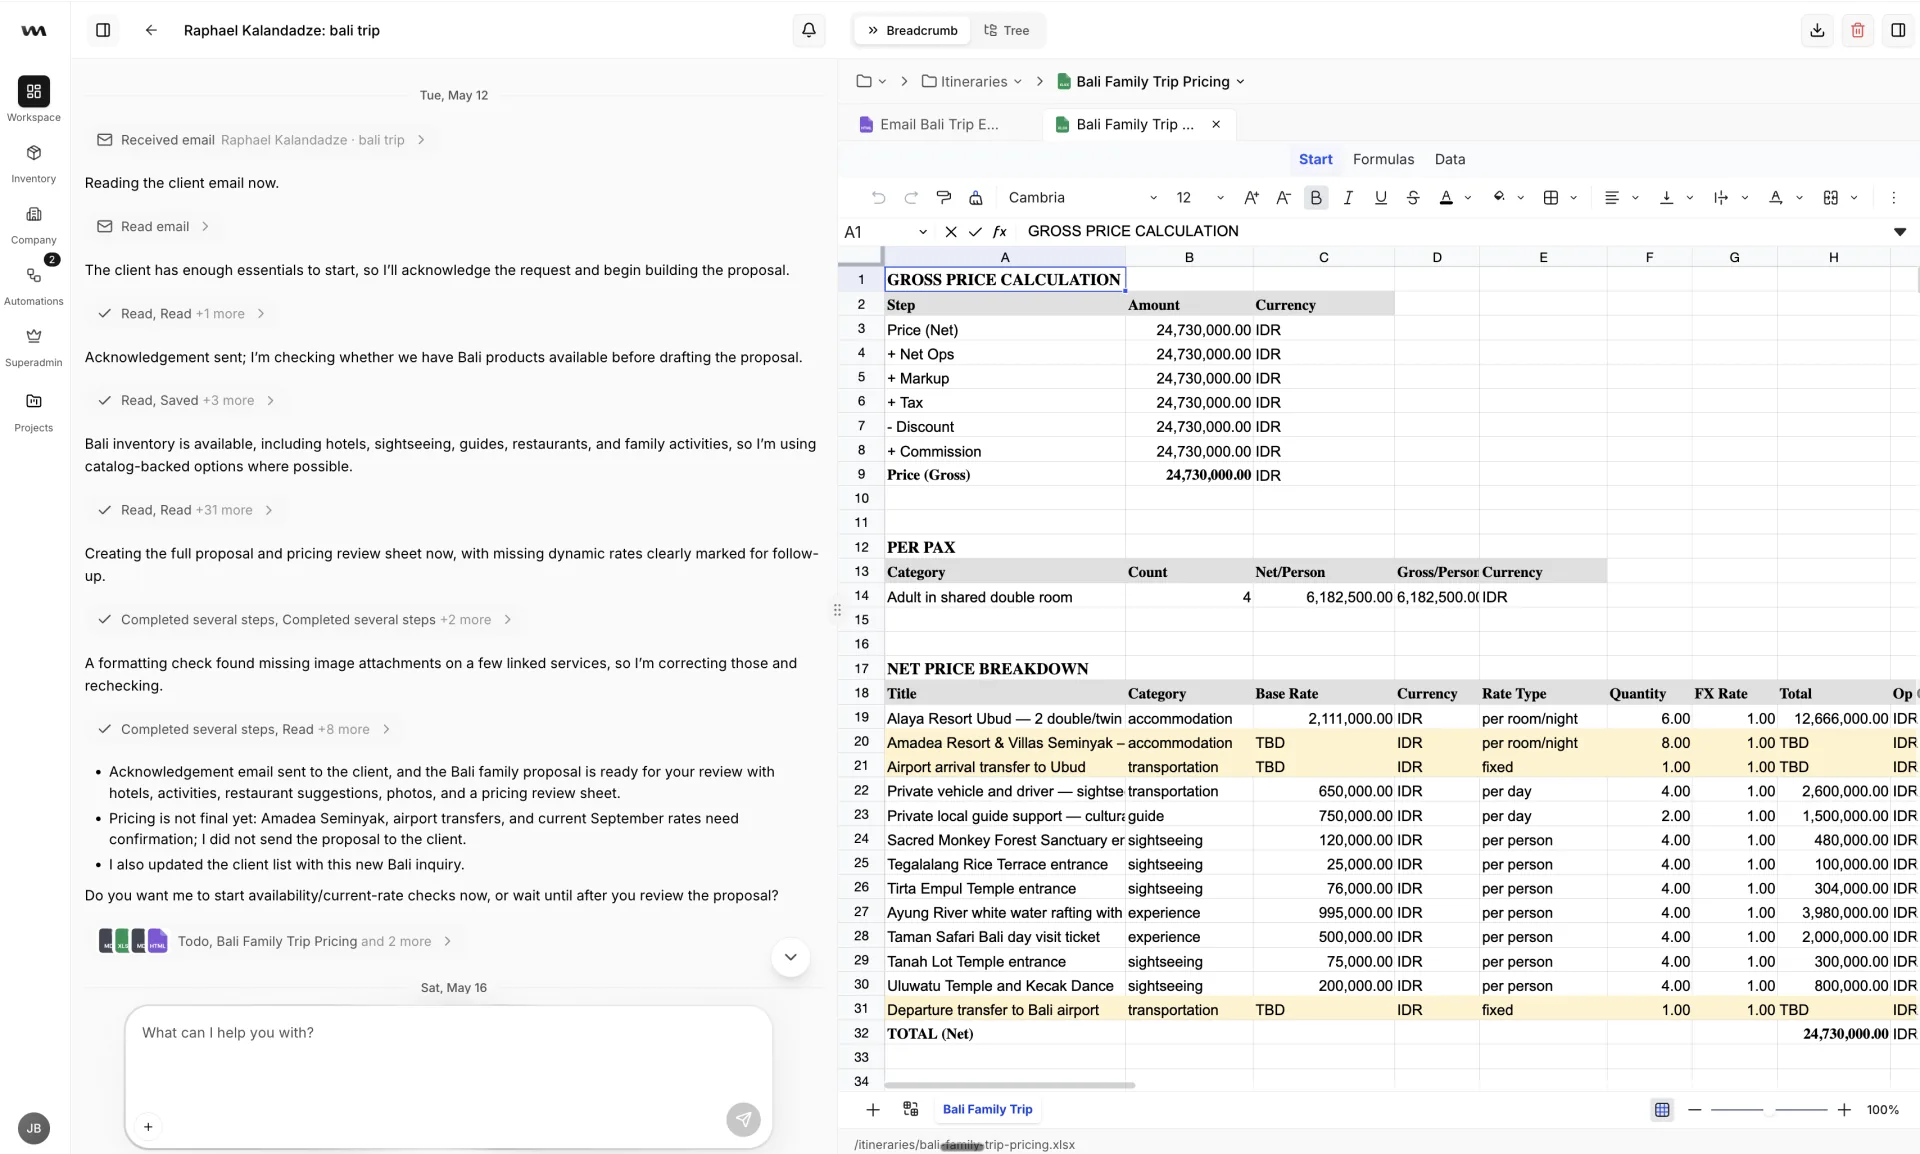Open the horizontal alignment dropdown
The width and height of the screenshot is (1920, 1154).
[1636, 198]
